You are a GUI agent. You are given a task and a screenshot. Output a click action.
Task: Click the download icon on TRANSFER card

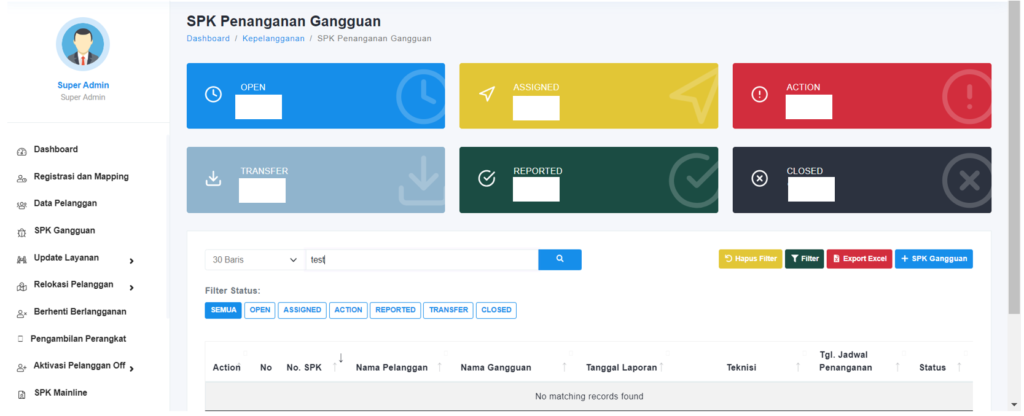pos(214,178)
